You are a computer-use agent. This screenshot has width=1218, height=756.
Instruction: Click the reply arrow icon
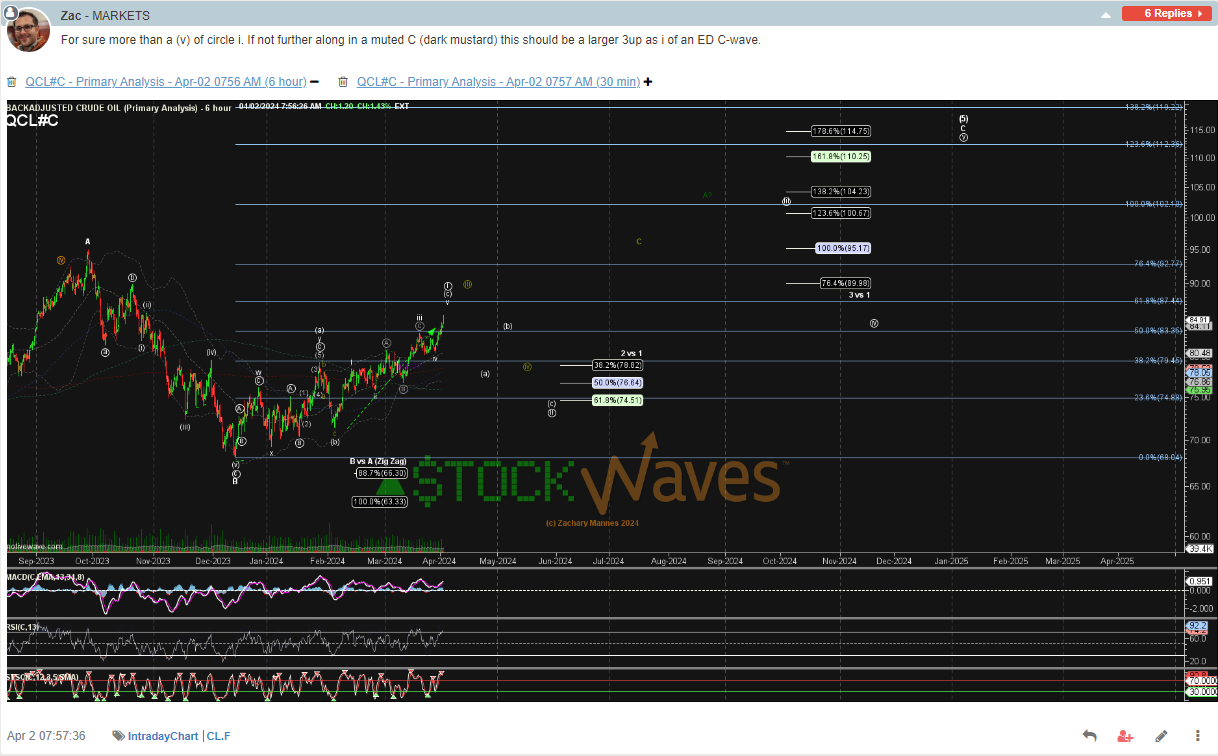point(1089,736)
